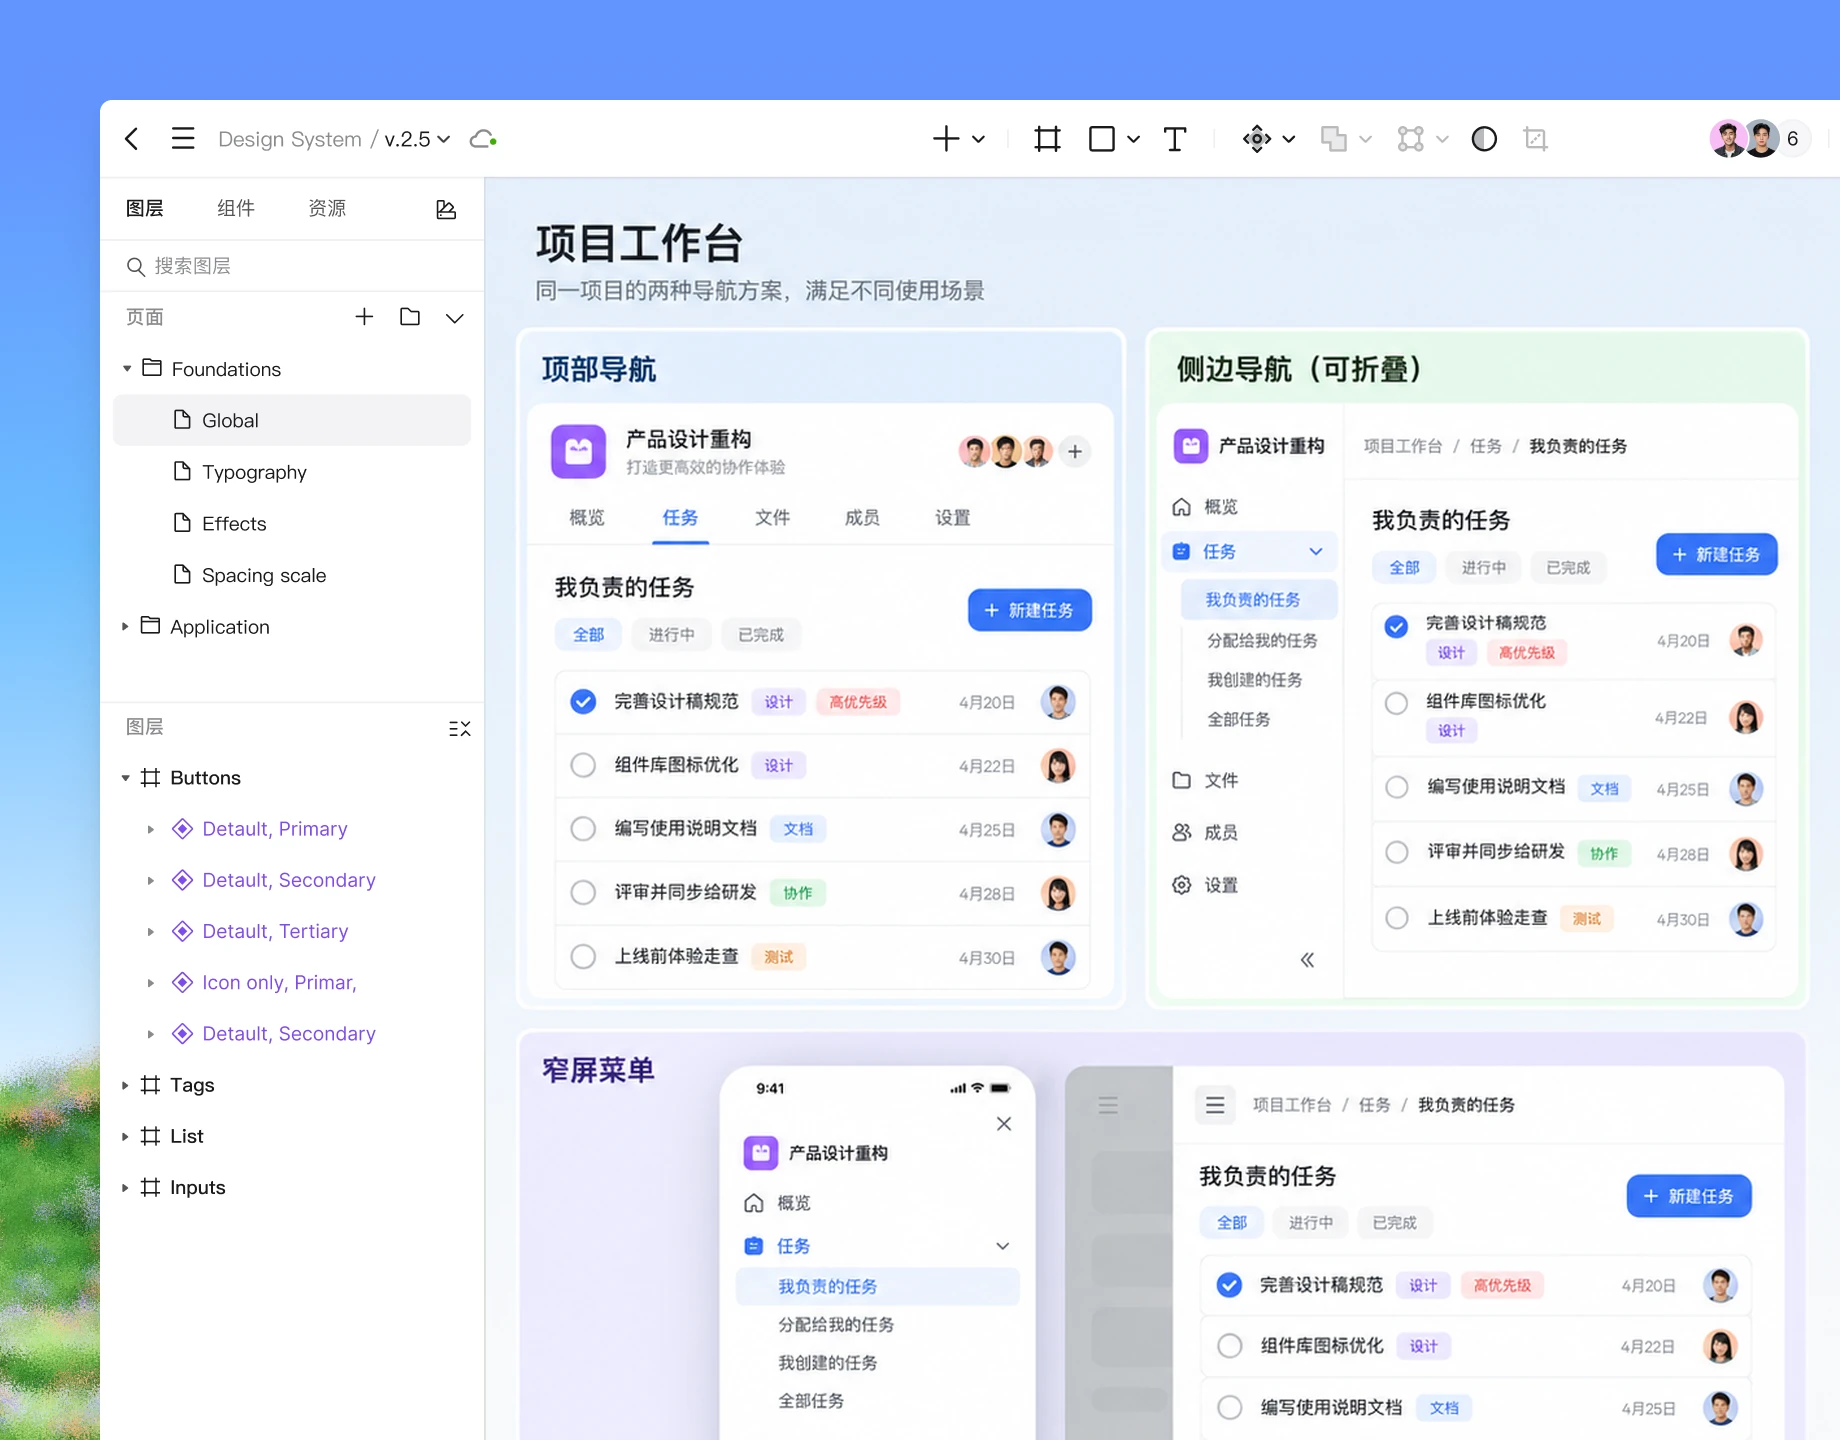The width and height of the screenshot is (1840, 1440).
Task: Create a new page folder
Action: (410, 317)
